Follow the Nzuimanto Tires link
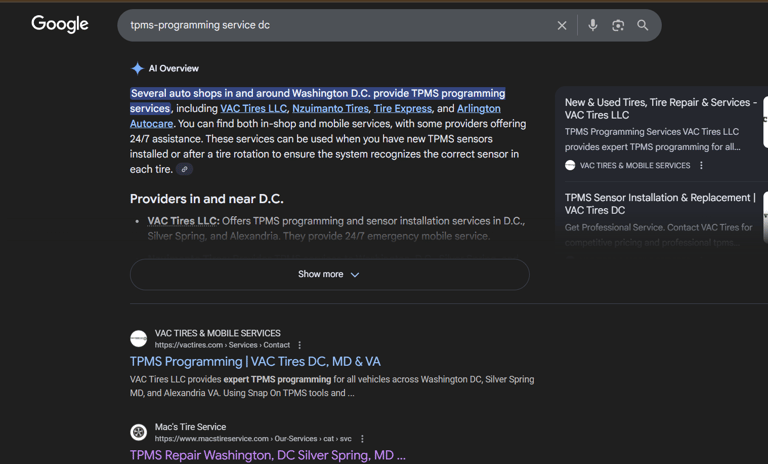768x464 pixels. [x=330, y=108]
